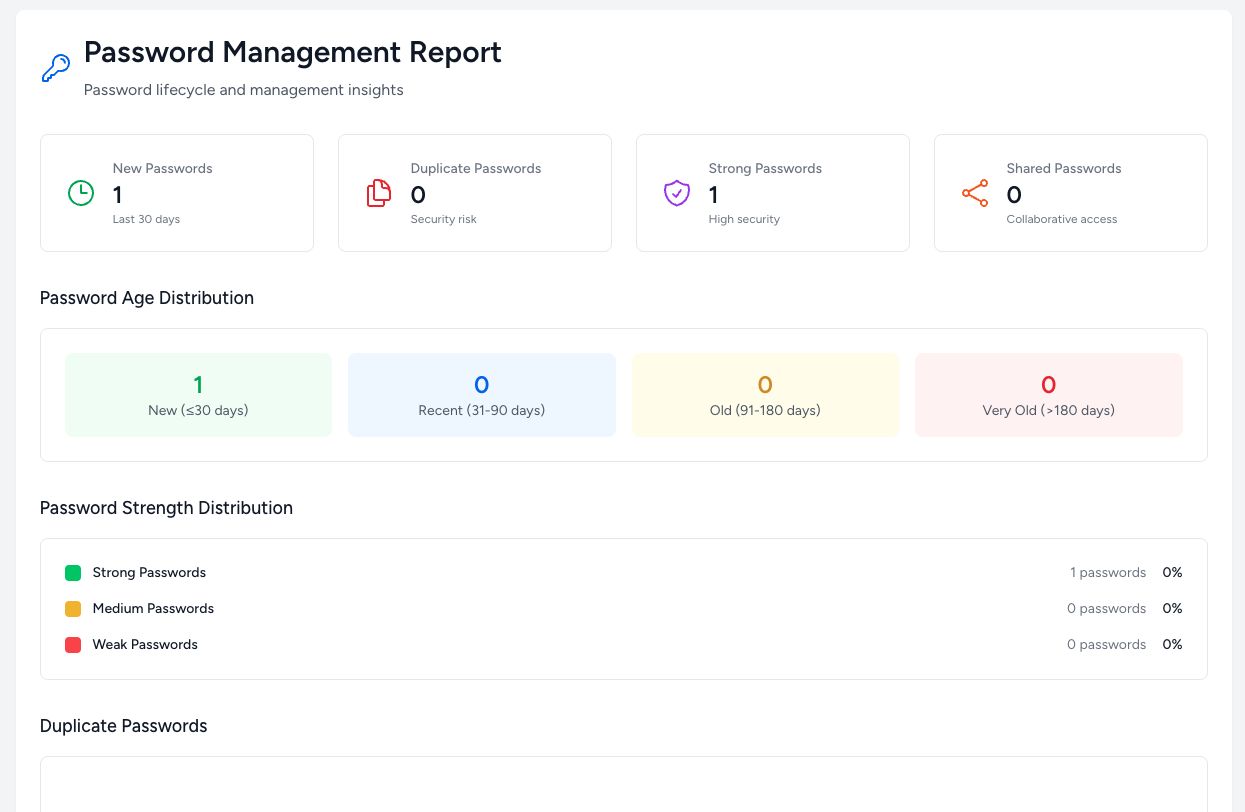Click the yellow Old (91-180 days) tile

[765, 395]
